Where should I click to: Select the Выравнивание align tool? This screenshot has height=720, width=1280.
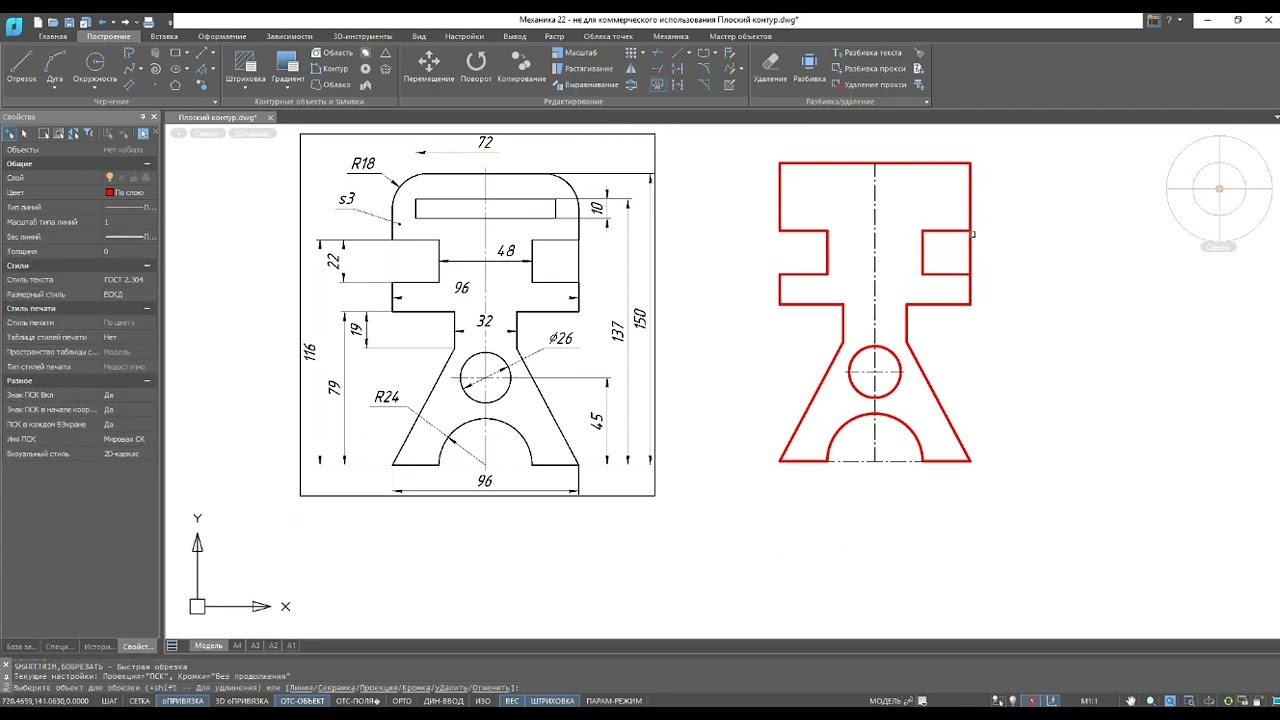(x=585, y=85)
